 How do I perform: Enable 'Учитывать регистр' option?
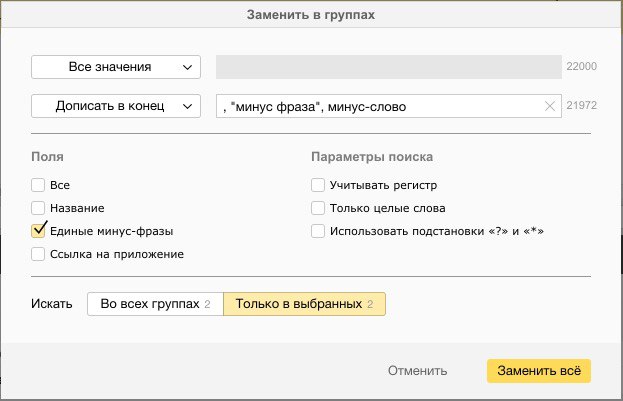pyautogui.click(x=318, y=185)
